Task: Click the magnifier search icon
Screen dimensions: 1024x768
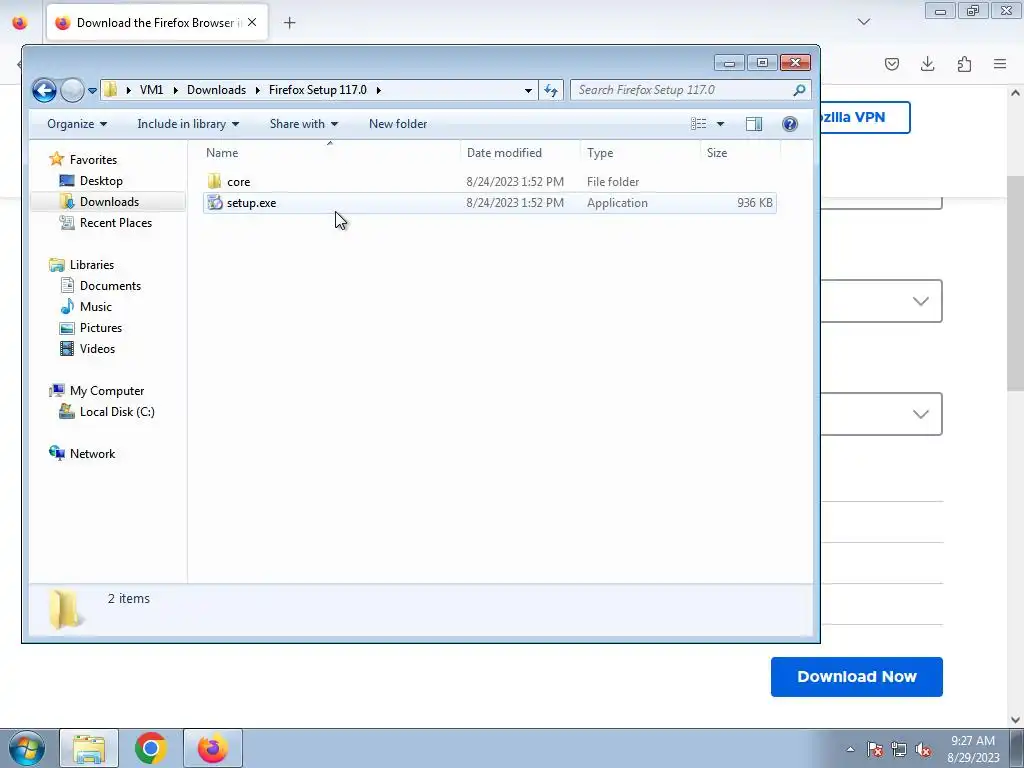Action: [x=799, y=90]
